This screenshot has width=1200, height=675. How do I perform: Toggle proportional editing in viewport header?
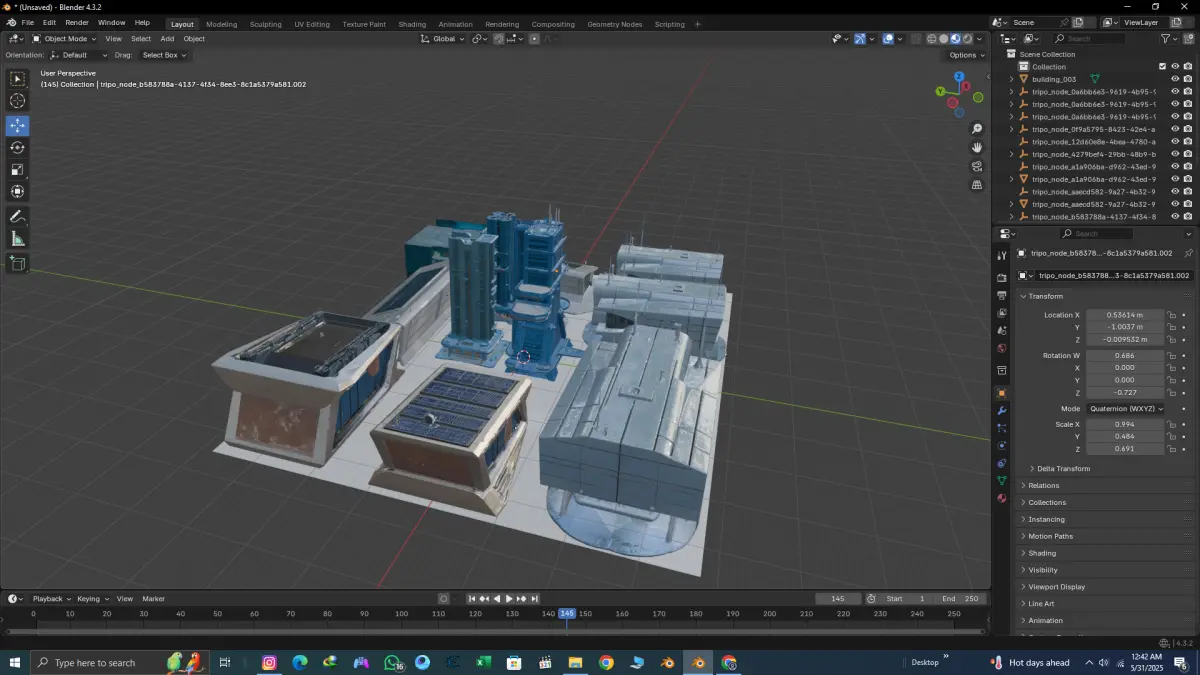(534, 39)
